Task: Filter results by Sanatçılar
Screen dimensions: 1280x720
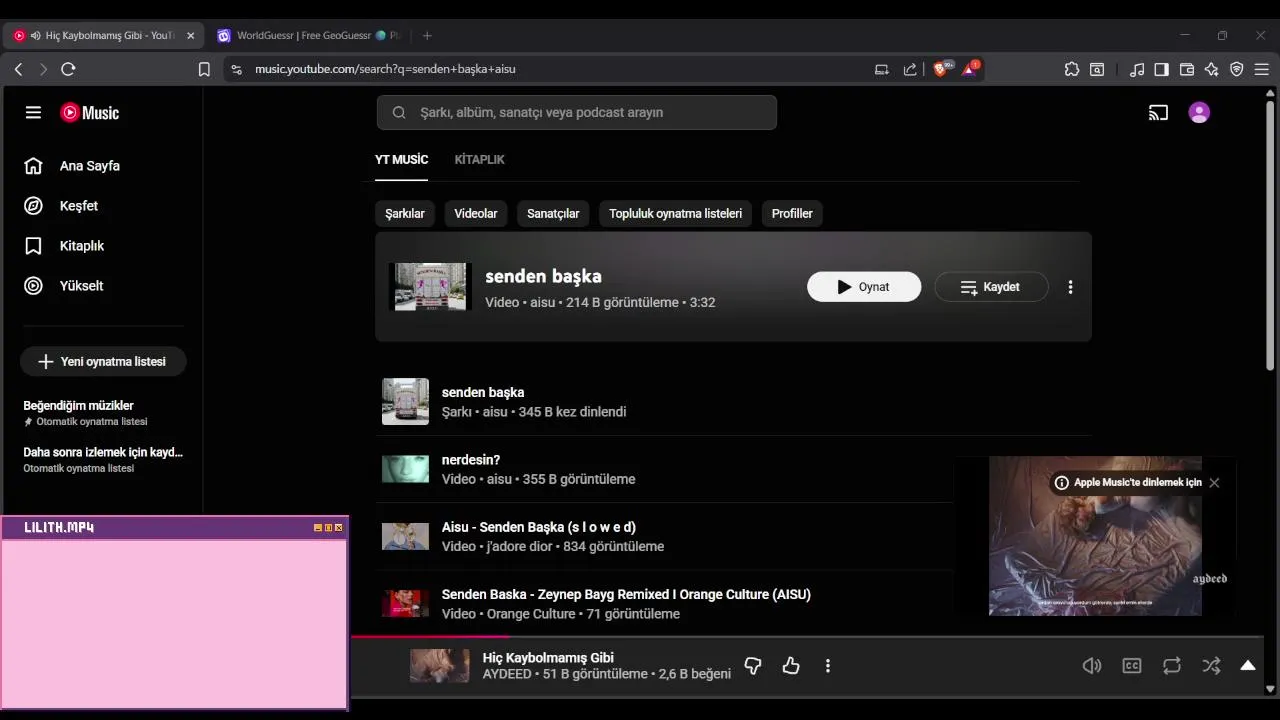Action: click(x=553, y=214)
